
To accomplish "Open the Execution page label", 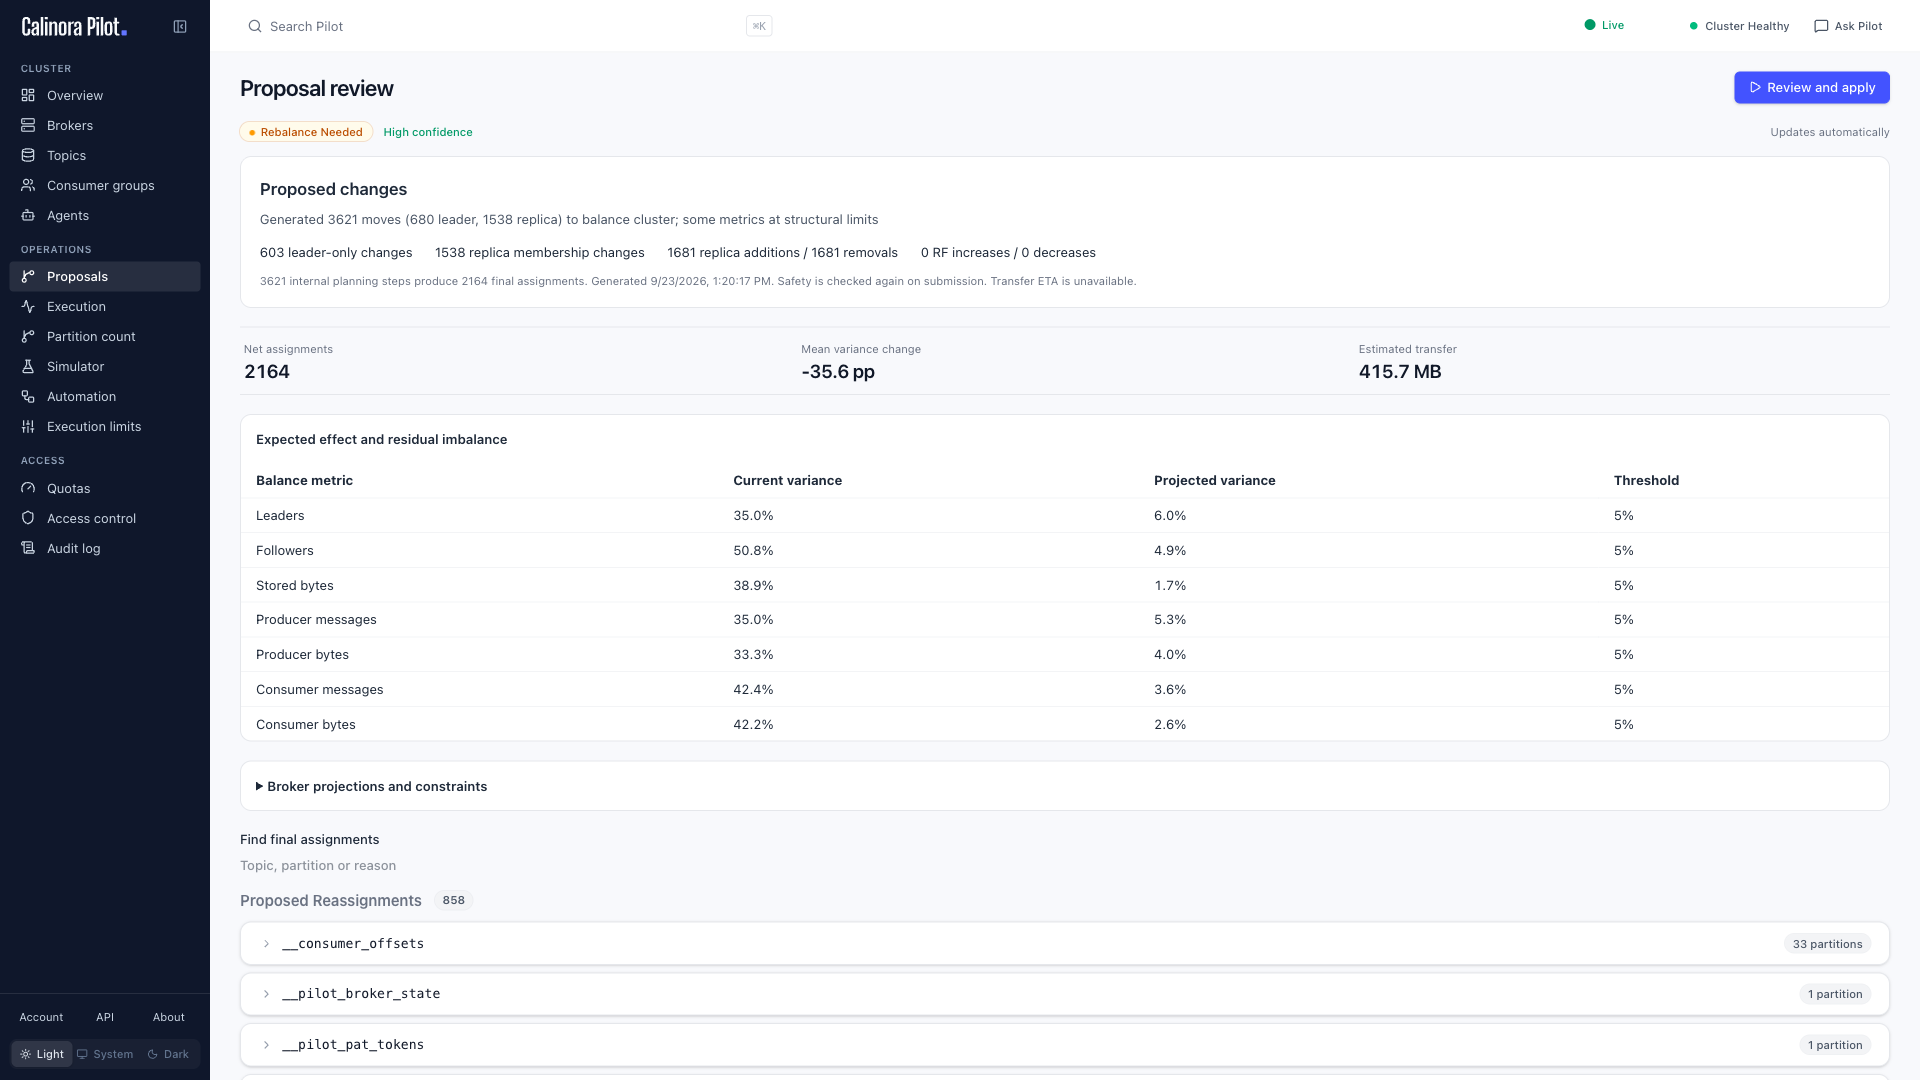I will pyautogui.click(x=76, y=306).
